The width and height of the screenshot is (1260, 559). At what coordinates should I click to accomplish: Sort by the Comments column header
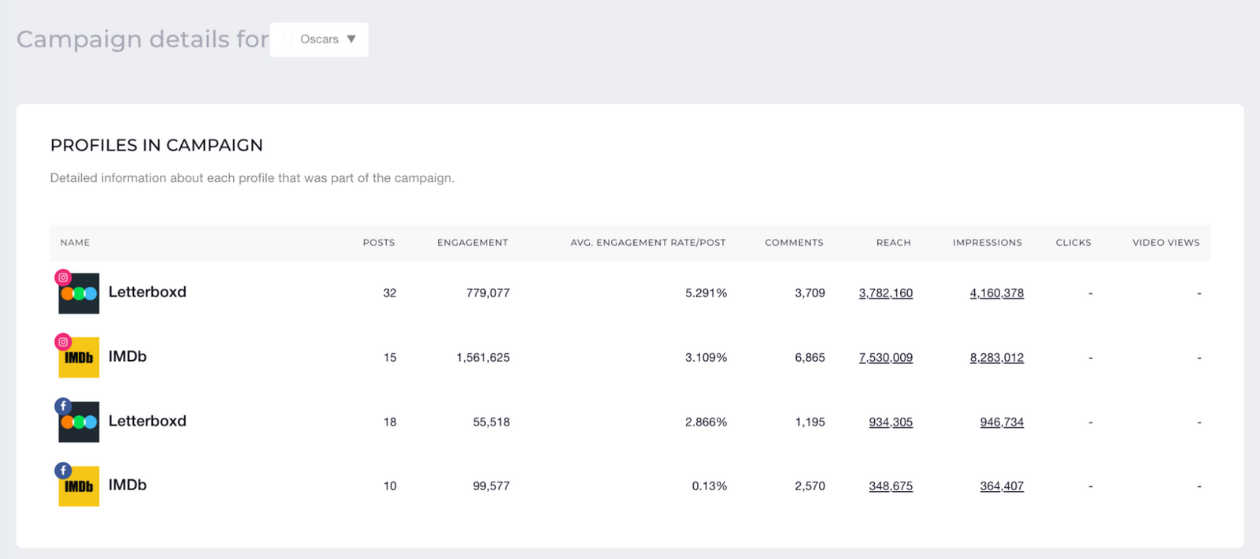[x=794, y=243]
